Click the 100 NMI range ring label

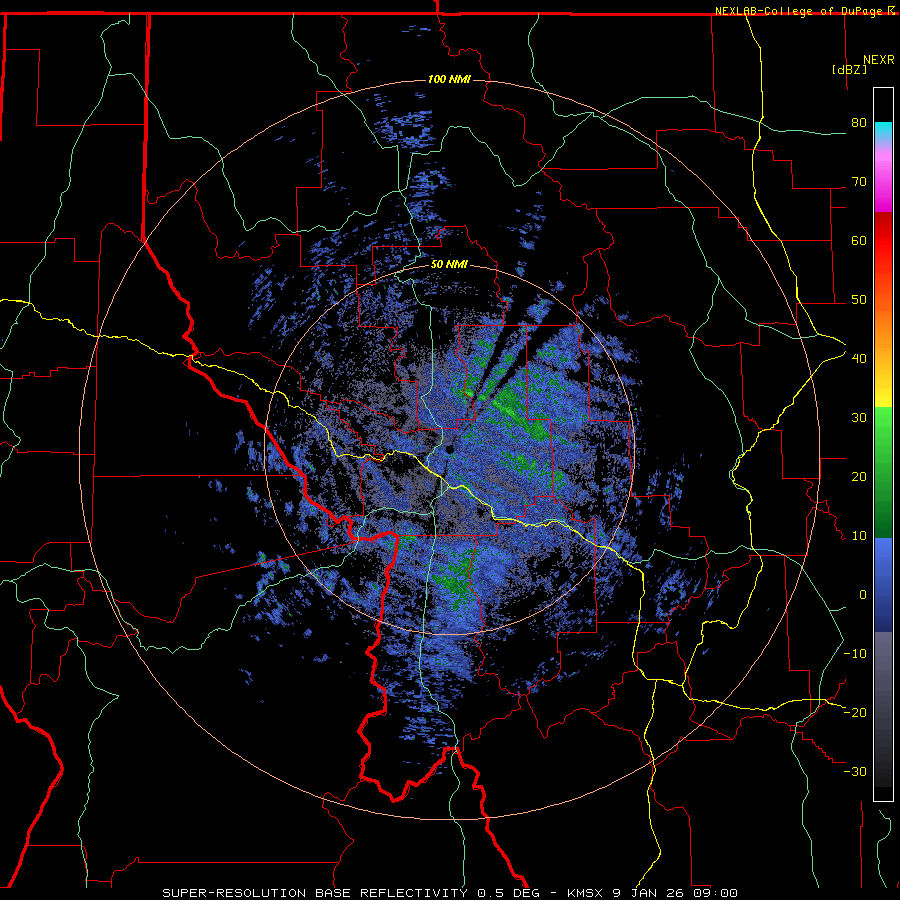[x=449, y=79]
